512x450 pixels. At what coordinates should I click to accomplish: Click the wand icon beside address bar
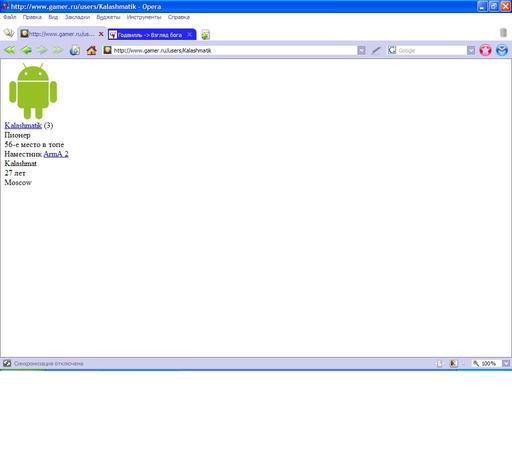click(x=376, y=50)
